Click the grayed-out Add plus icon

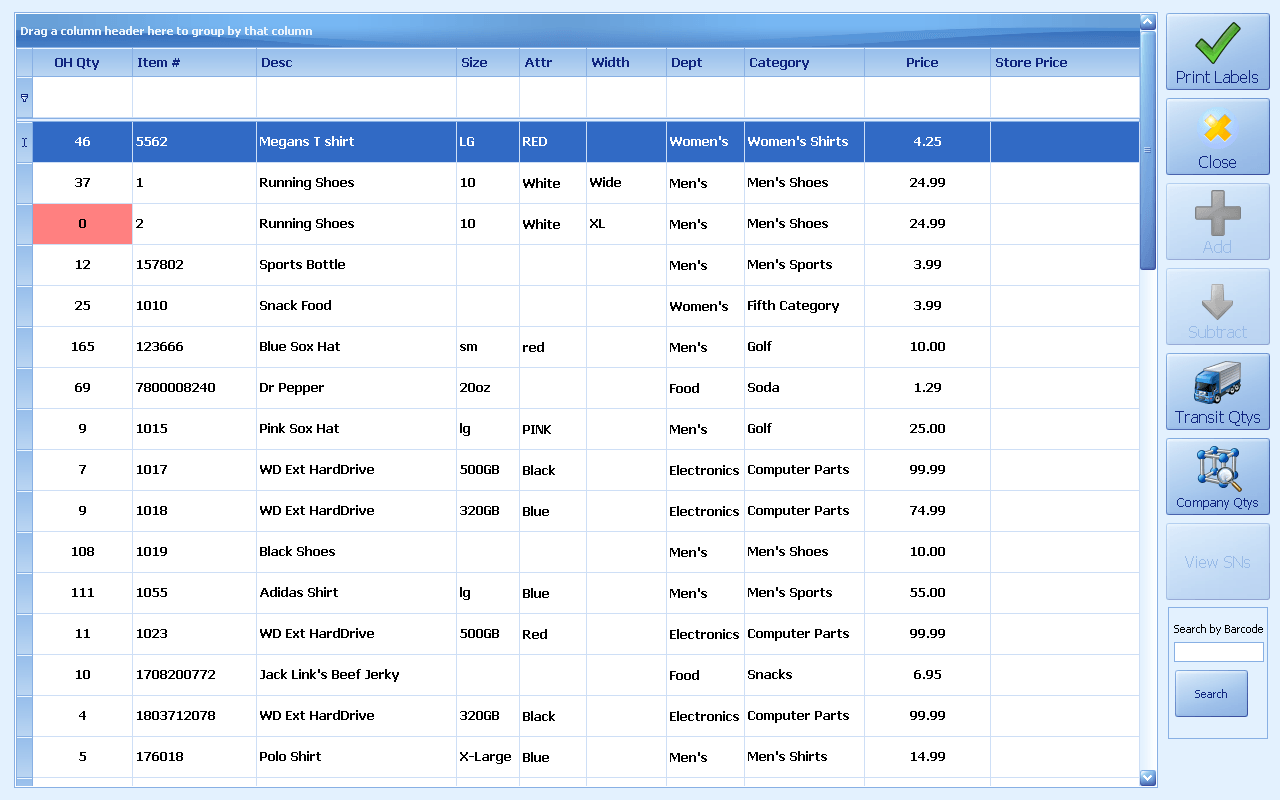1217,214
